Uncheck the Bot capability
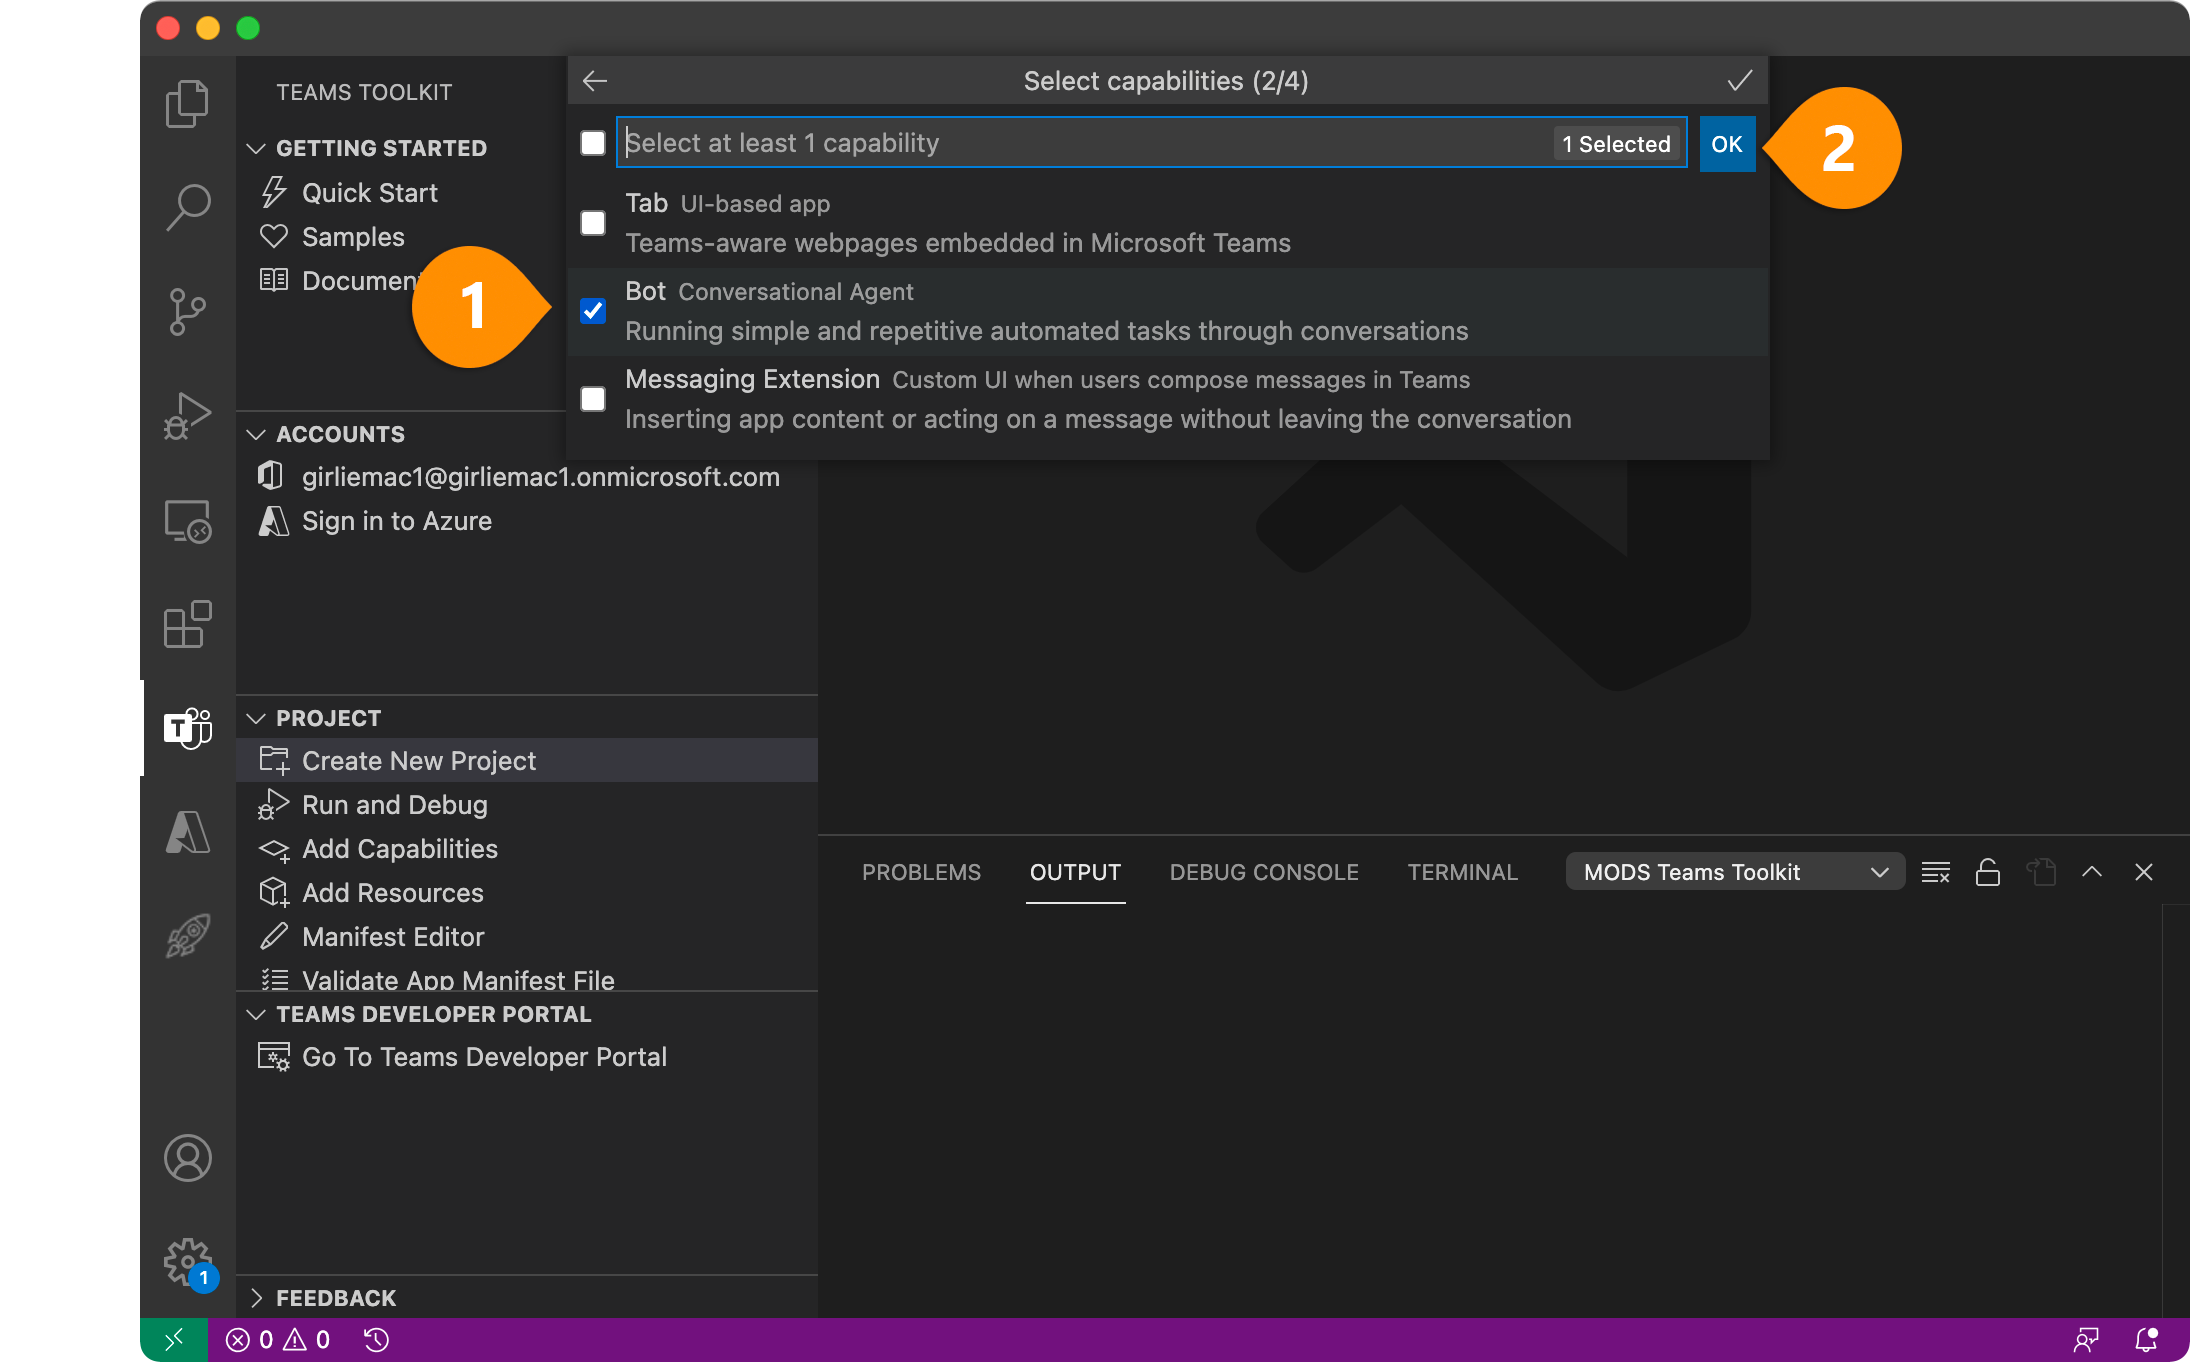The width and height of the screenshot is (2190, 1362). [592, 311]
